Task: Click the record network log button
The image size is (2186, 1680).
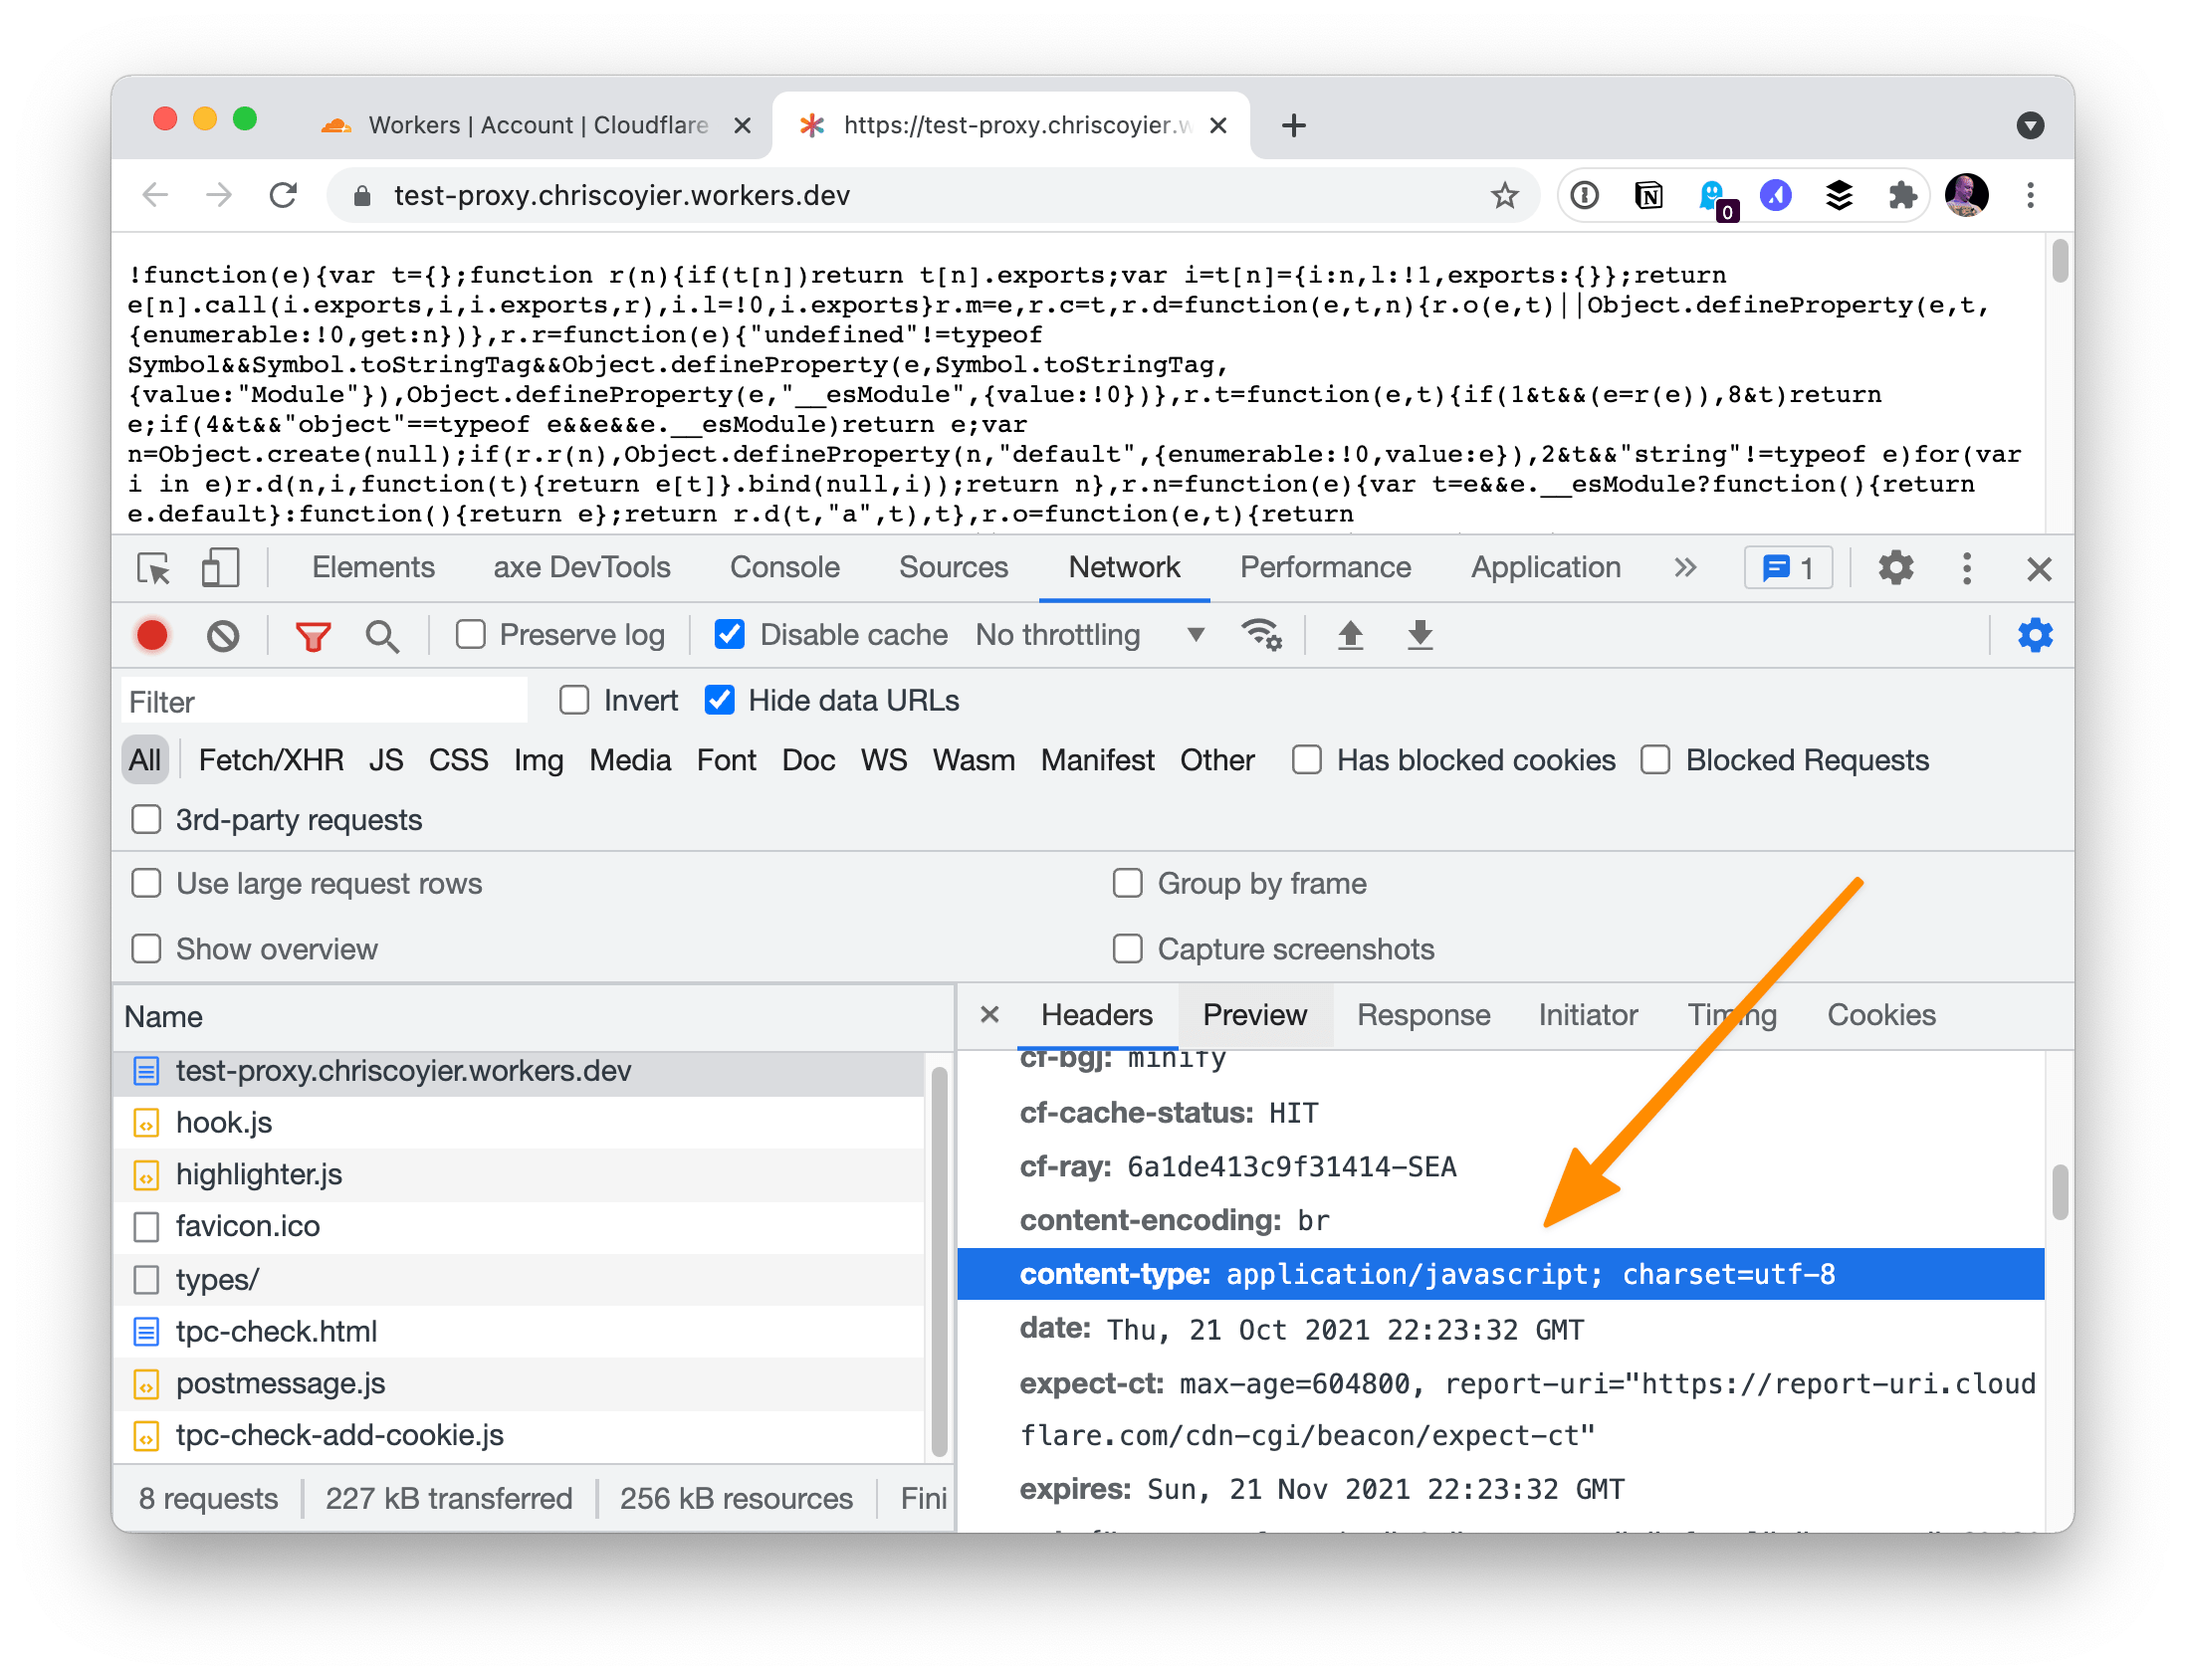Action: 152,636
